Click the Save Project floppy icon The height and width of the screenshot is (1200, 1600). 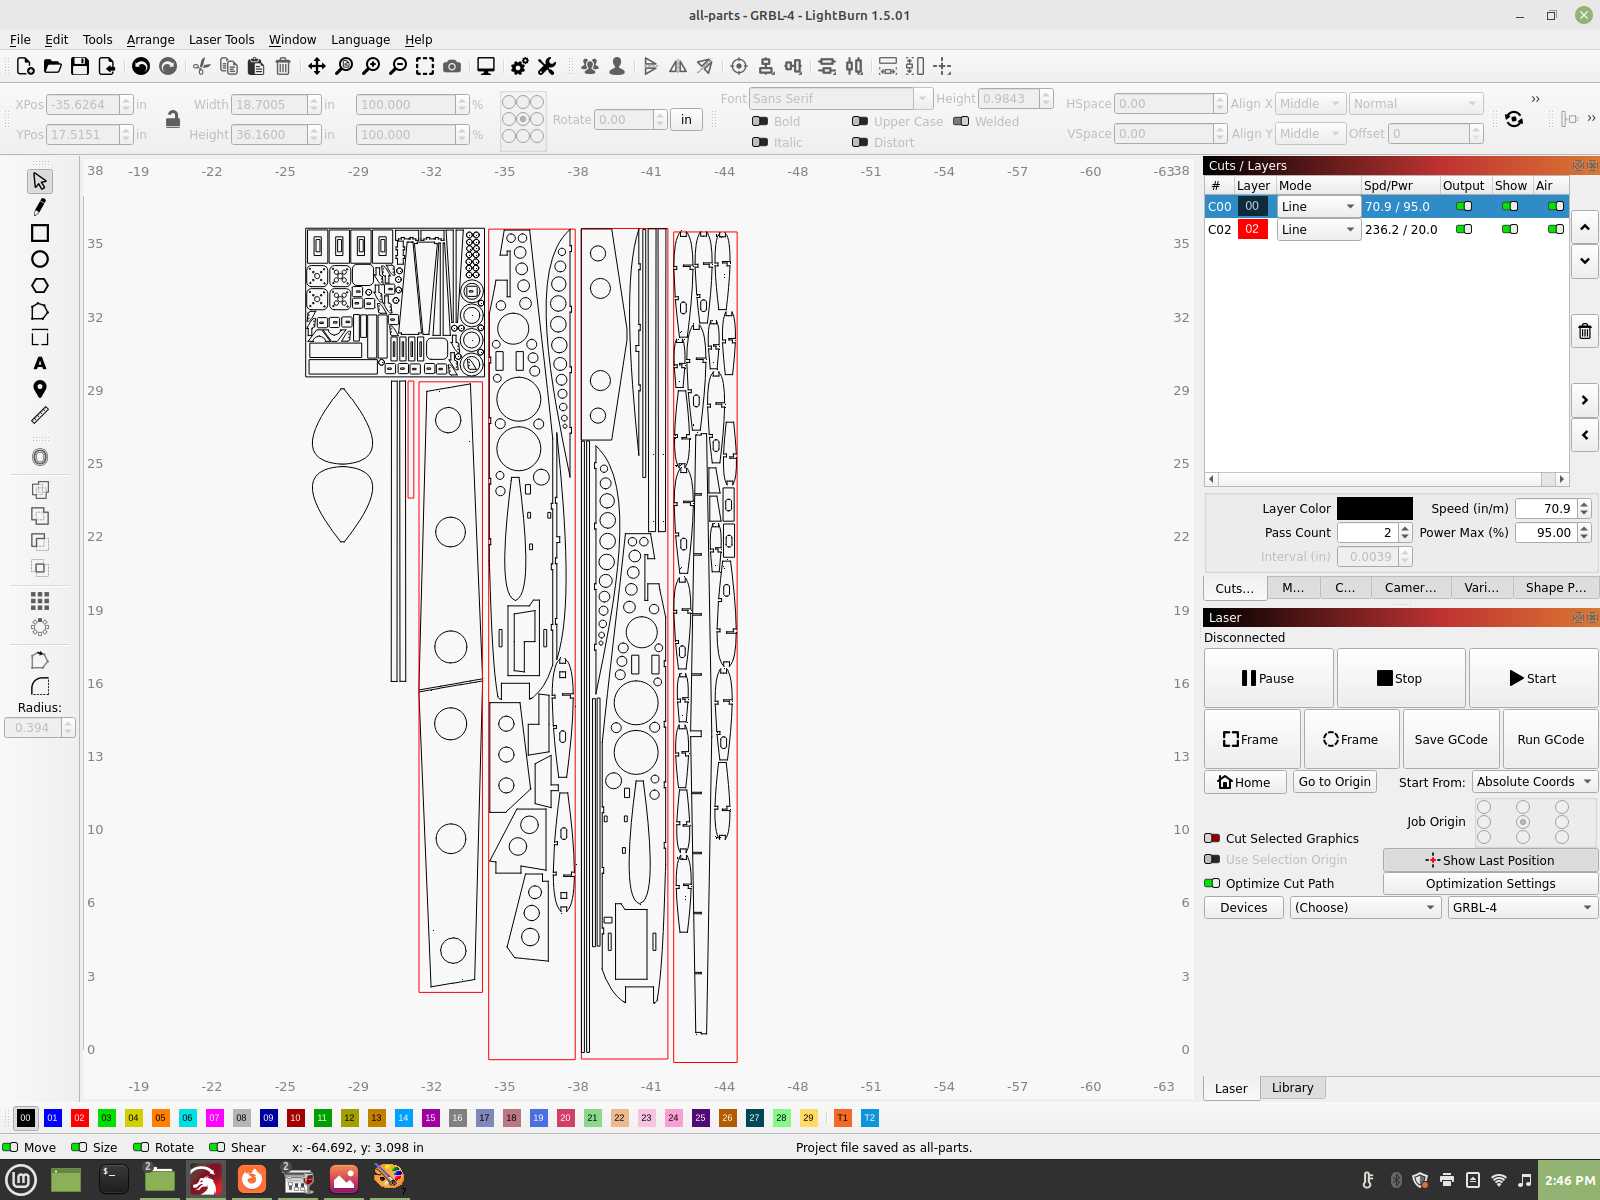pyautogui.click(x=80, y=66)
